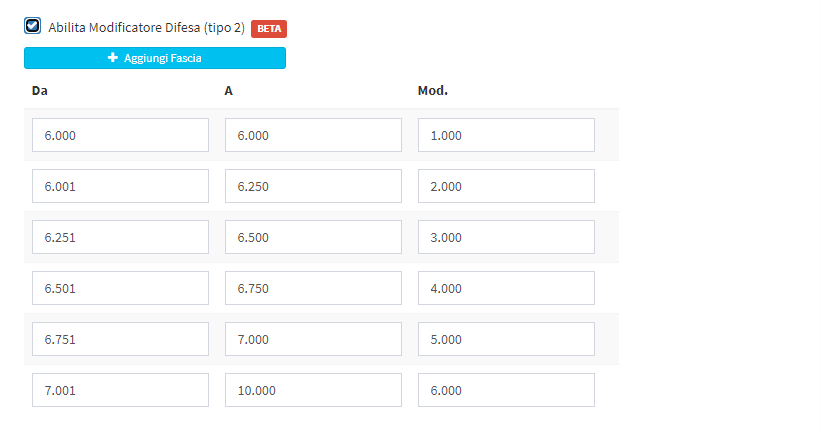824x432 pixels.
Task: Click the Da field with 6.751
Action: click(x=120, y=339)
